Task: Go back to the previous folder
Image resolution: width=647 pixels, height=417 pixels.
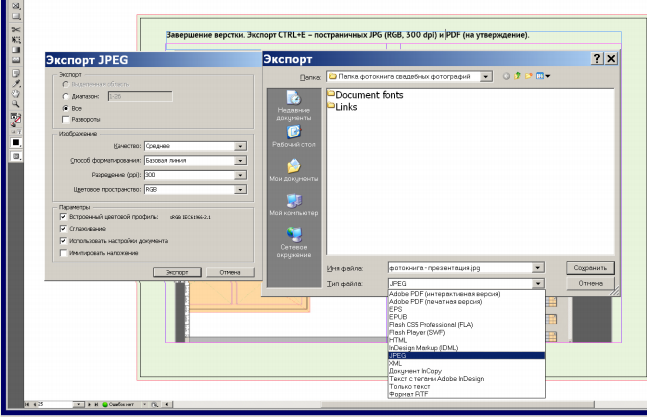Action: pos(506,76)
